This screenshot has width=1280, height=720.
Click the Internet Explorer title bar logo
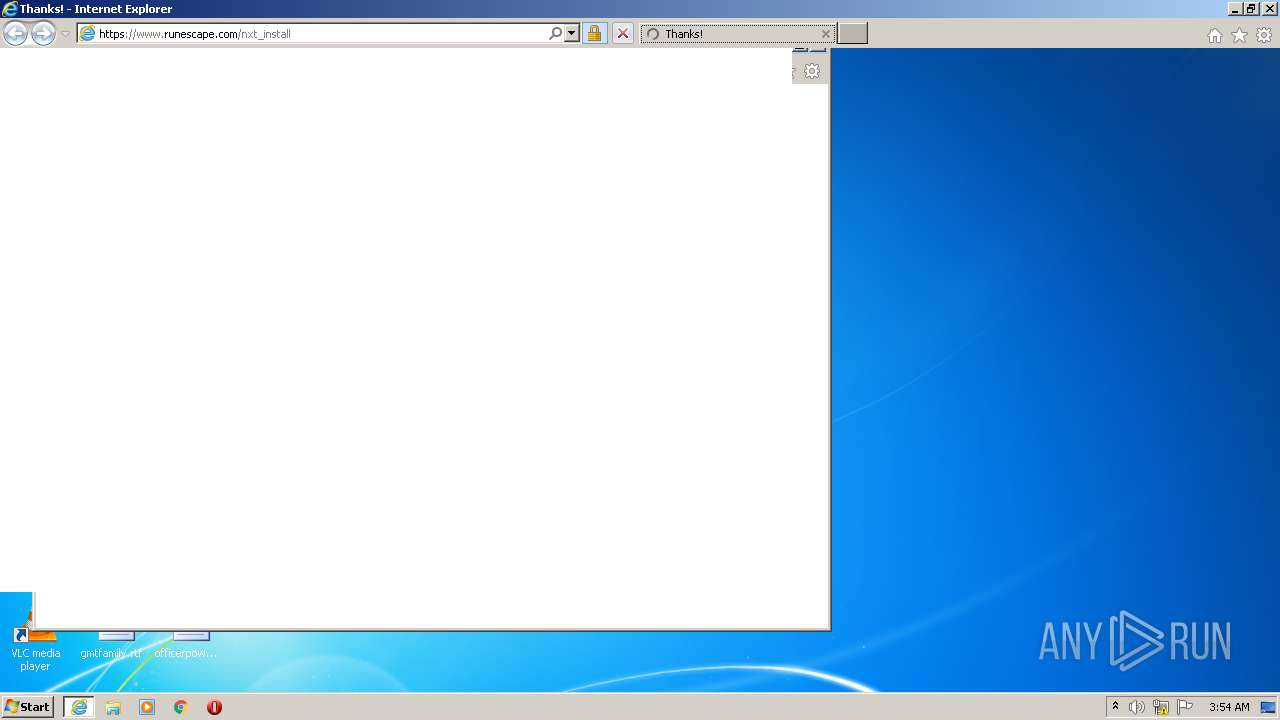click(x=10, y=9)
